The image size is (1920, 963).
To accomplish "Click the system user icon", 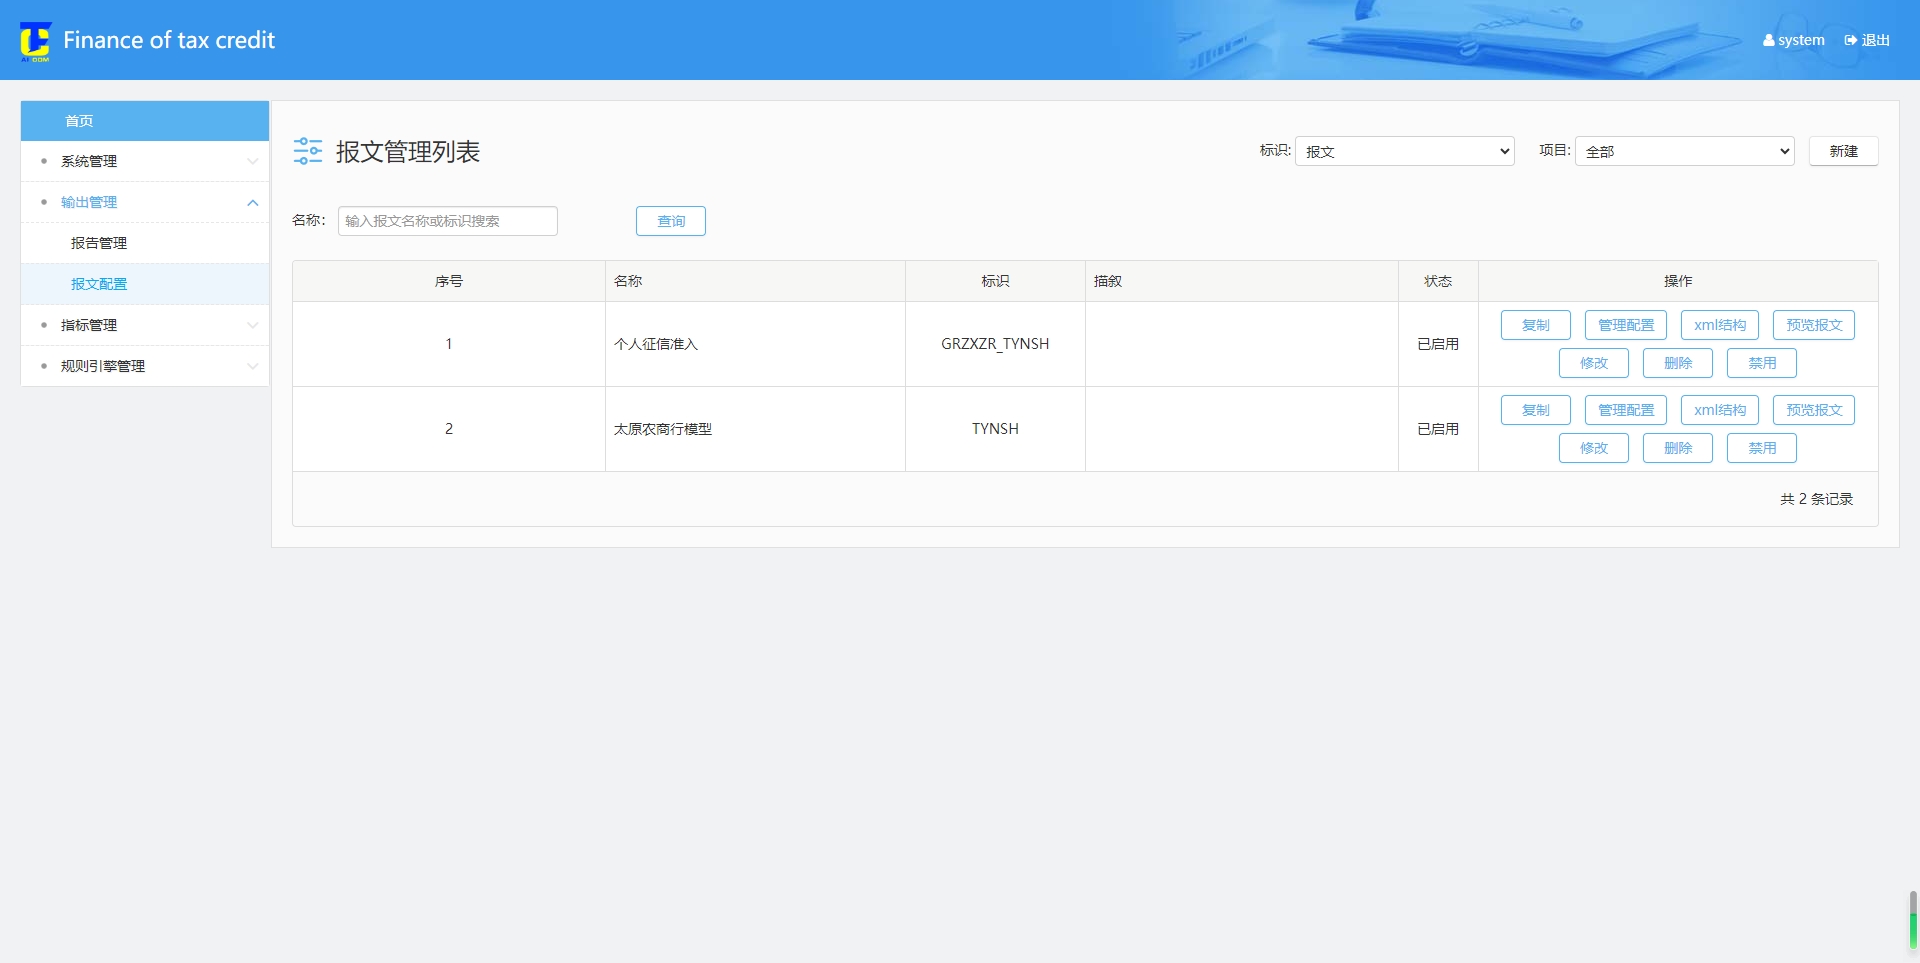I will (x=1769, y=41).
